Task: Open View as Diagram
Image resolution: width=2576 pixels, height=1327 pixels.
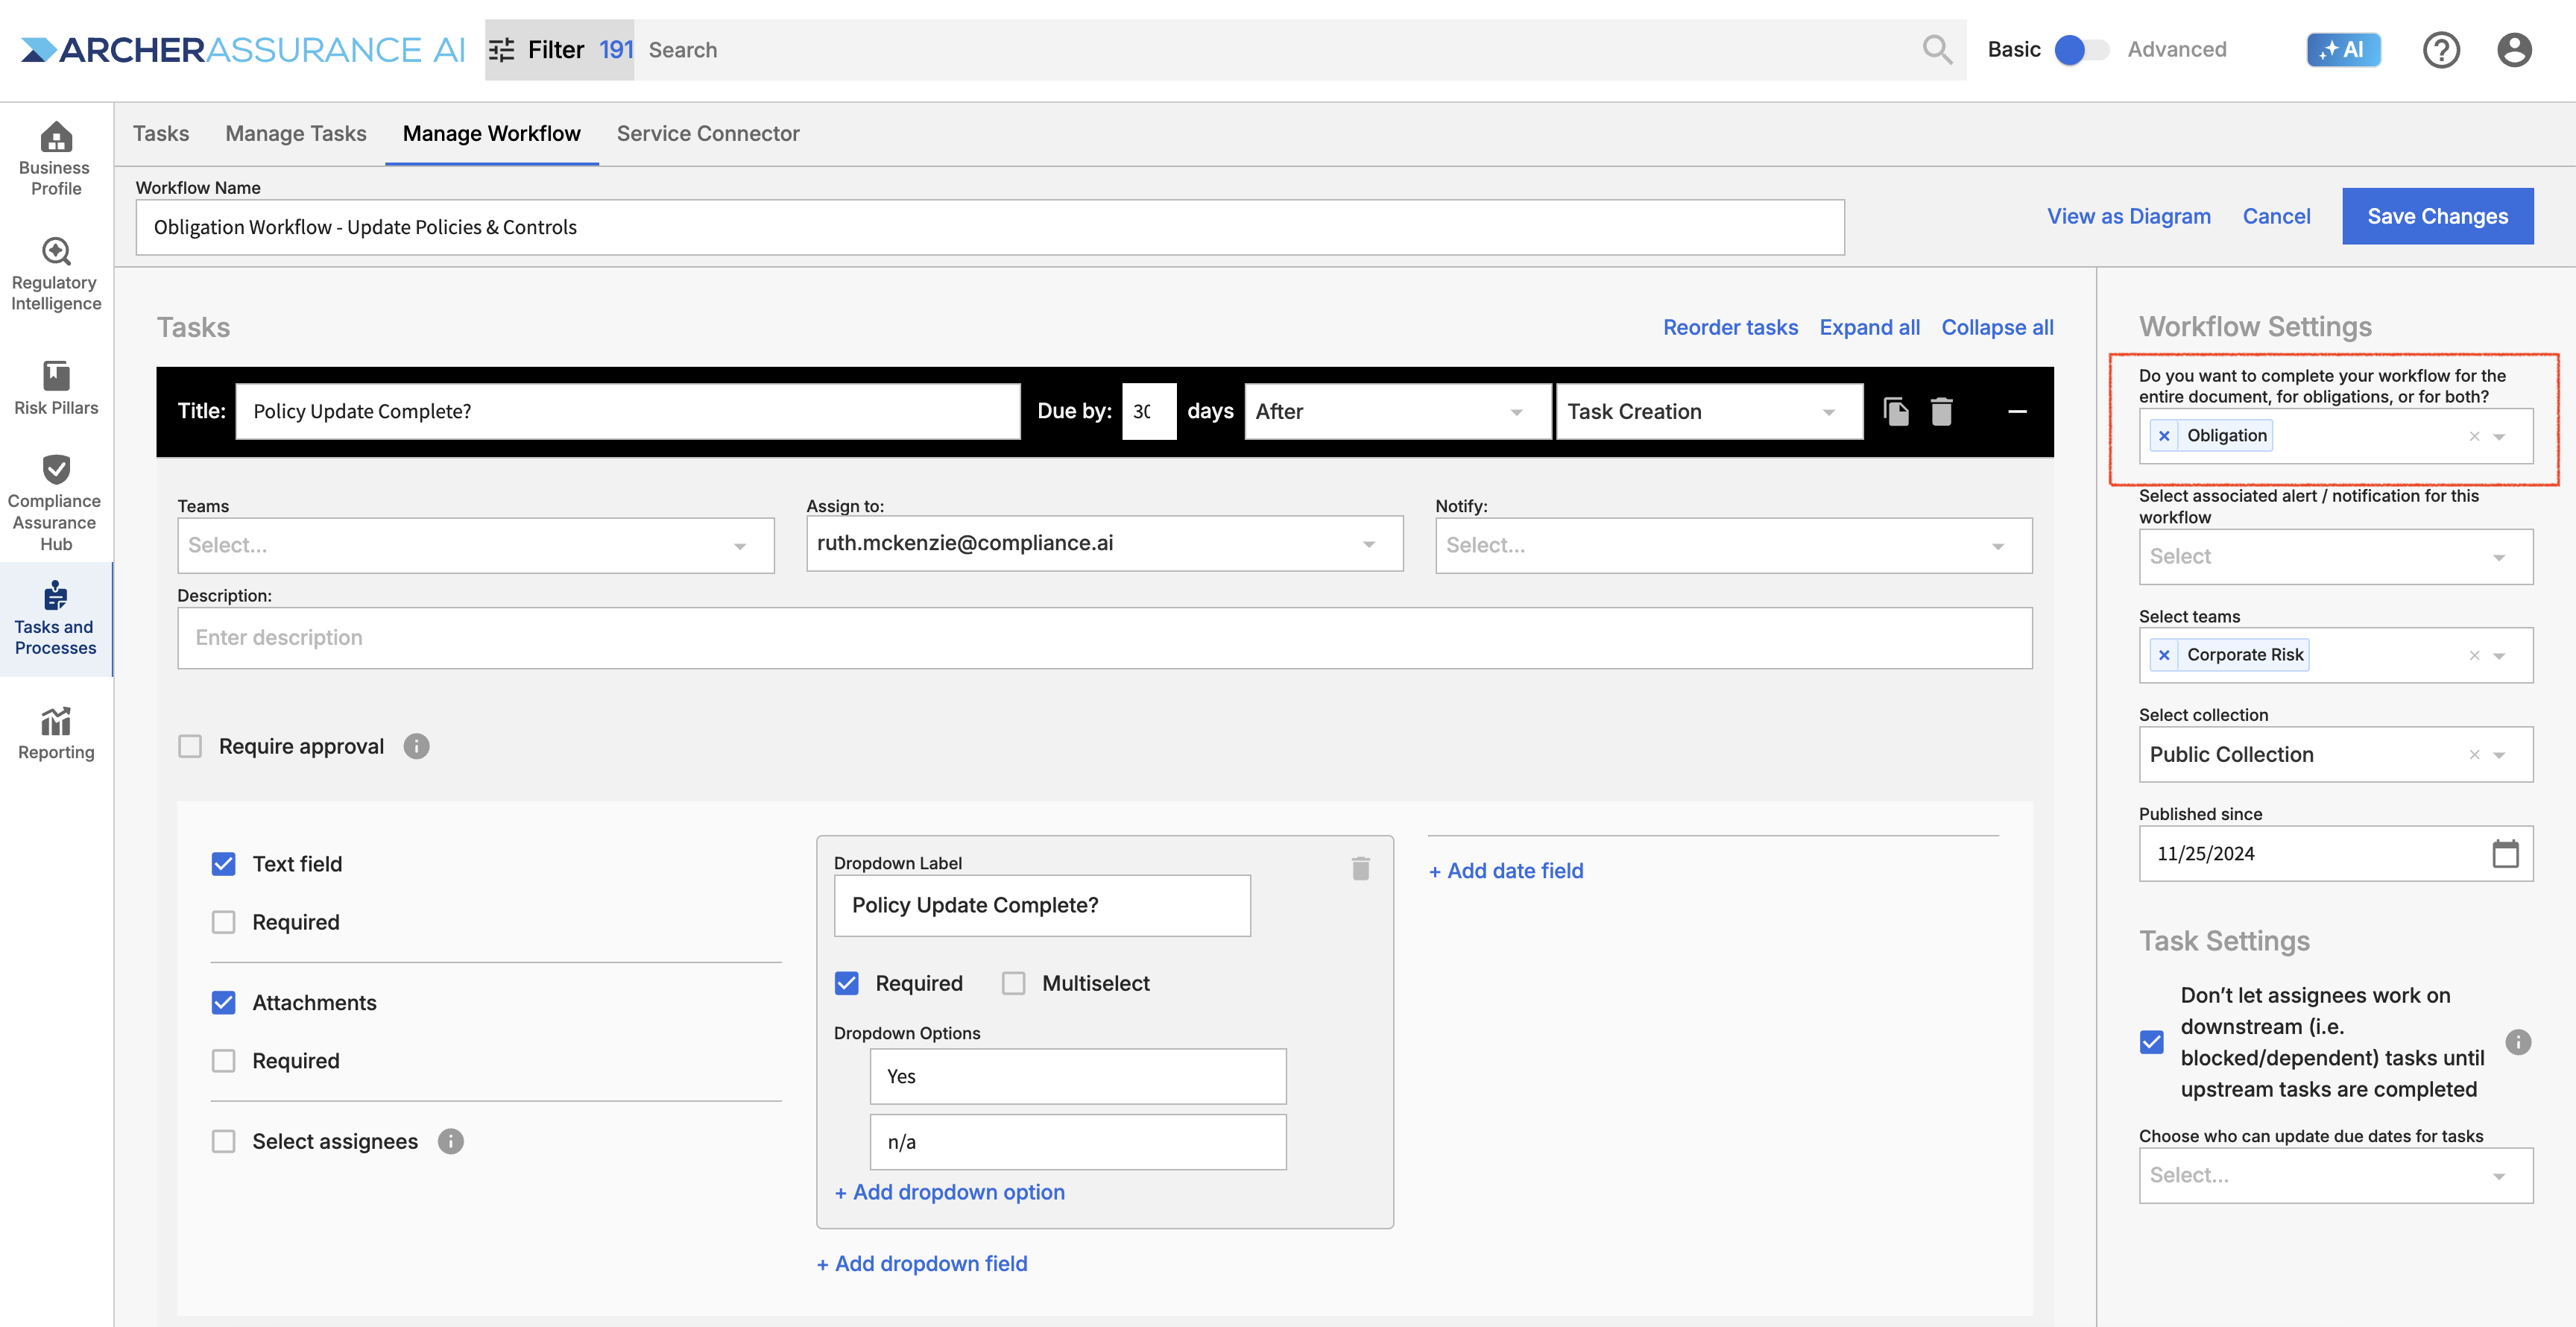Action: click(x=2128, y=216)
